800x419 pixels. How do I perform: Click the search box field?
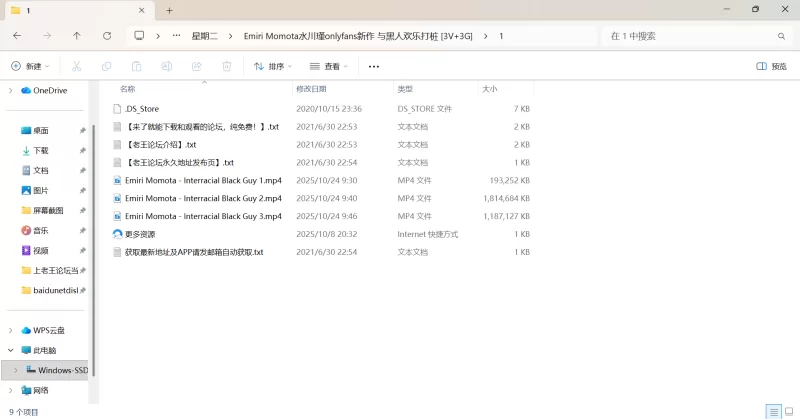690,36
